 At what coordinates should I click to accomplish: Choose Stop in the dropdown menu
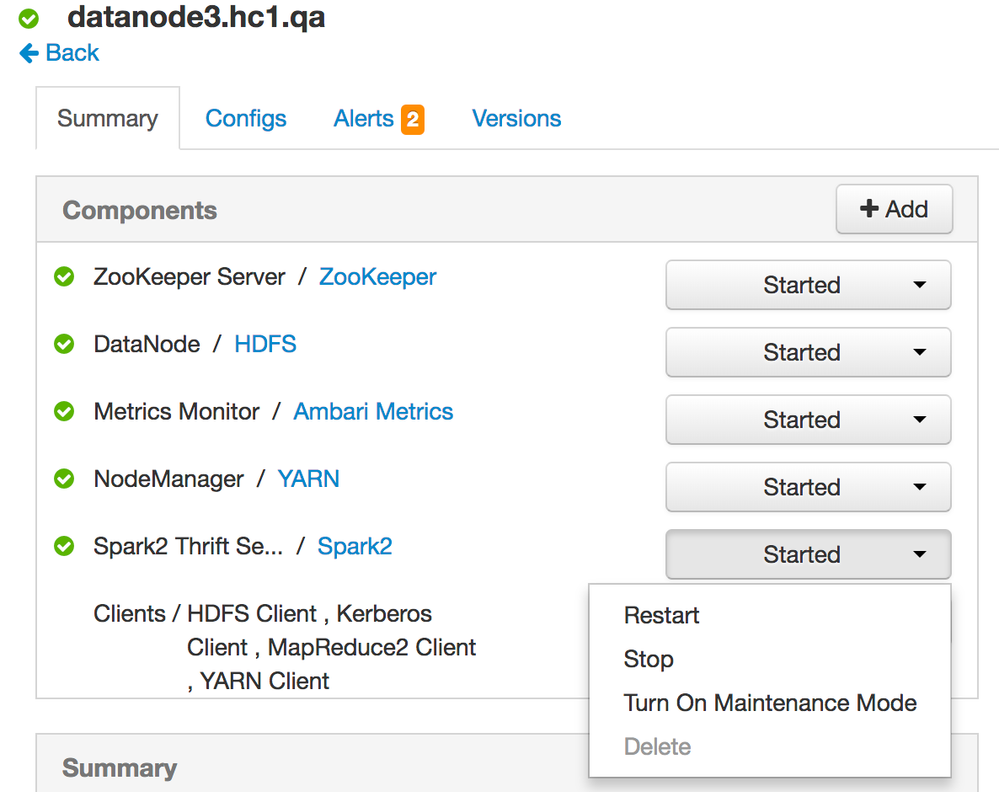pyautogui.click(x=649, y=659)
